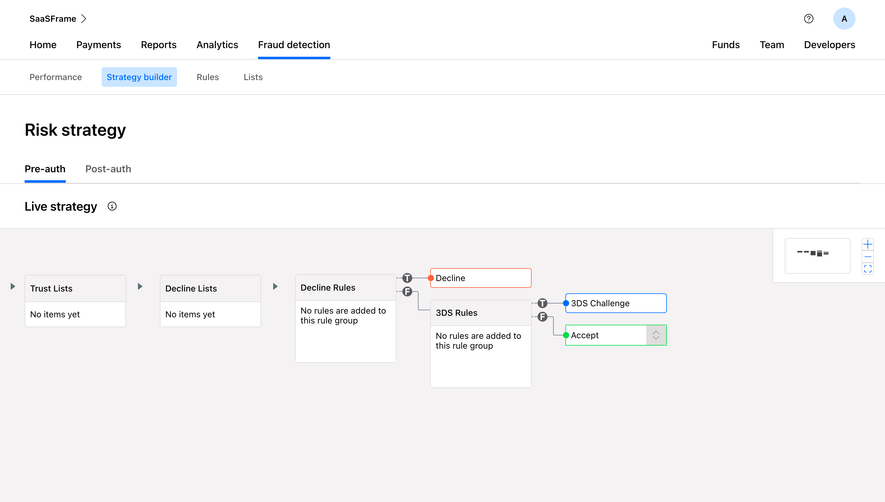Open the user avatar labeled A
This screenshot has height=502, width=885.
(x=844, y=19)
